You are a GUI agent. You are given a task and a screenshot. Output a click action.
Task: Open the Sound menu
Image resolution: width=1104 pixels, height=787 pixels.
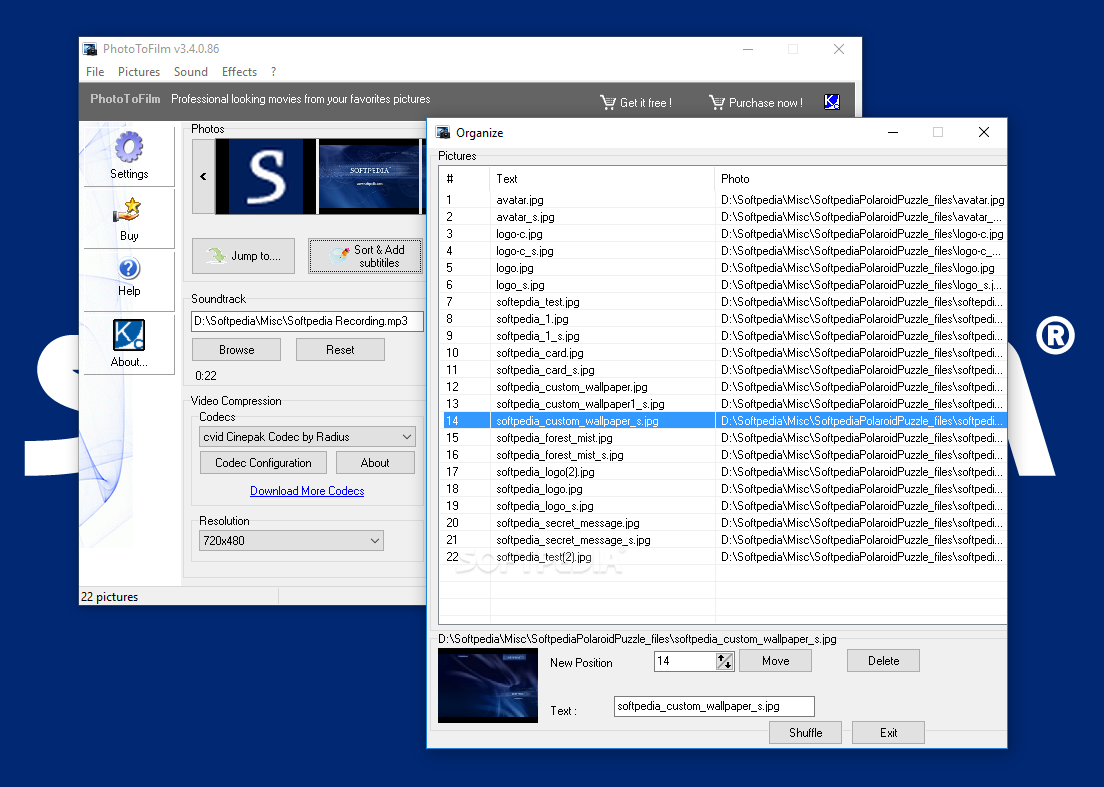point(191,72)
